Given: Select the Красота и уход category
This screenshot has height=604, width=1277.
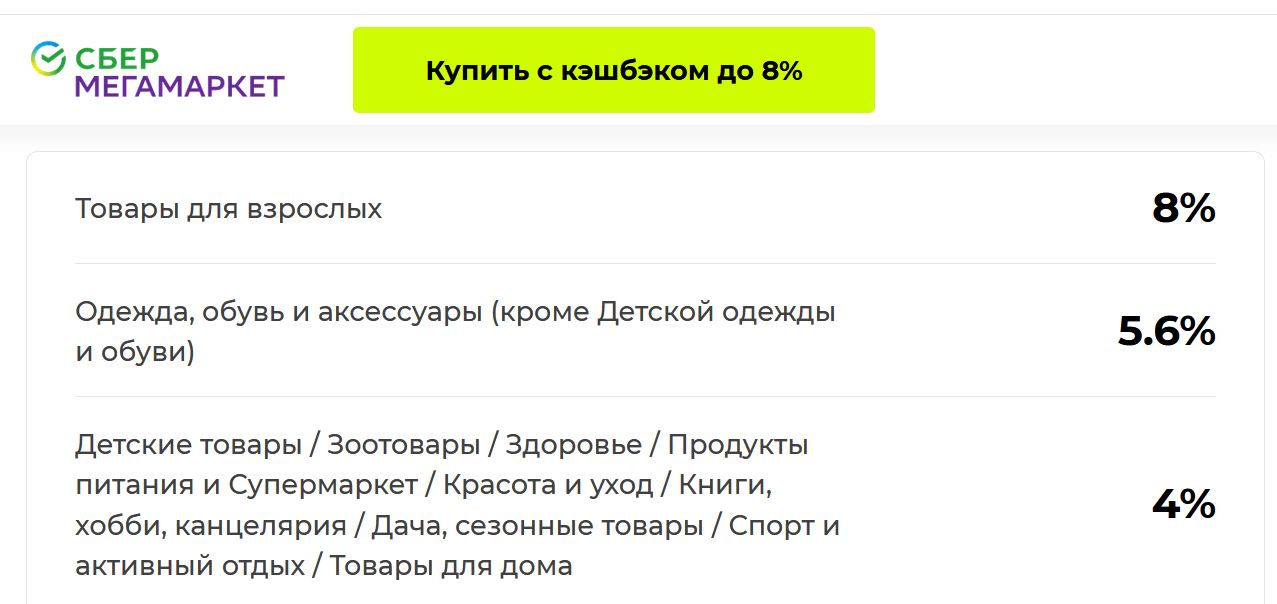Looking at the screenshot, I should point(548,485).
